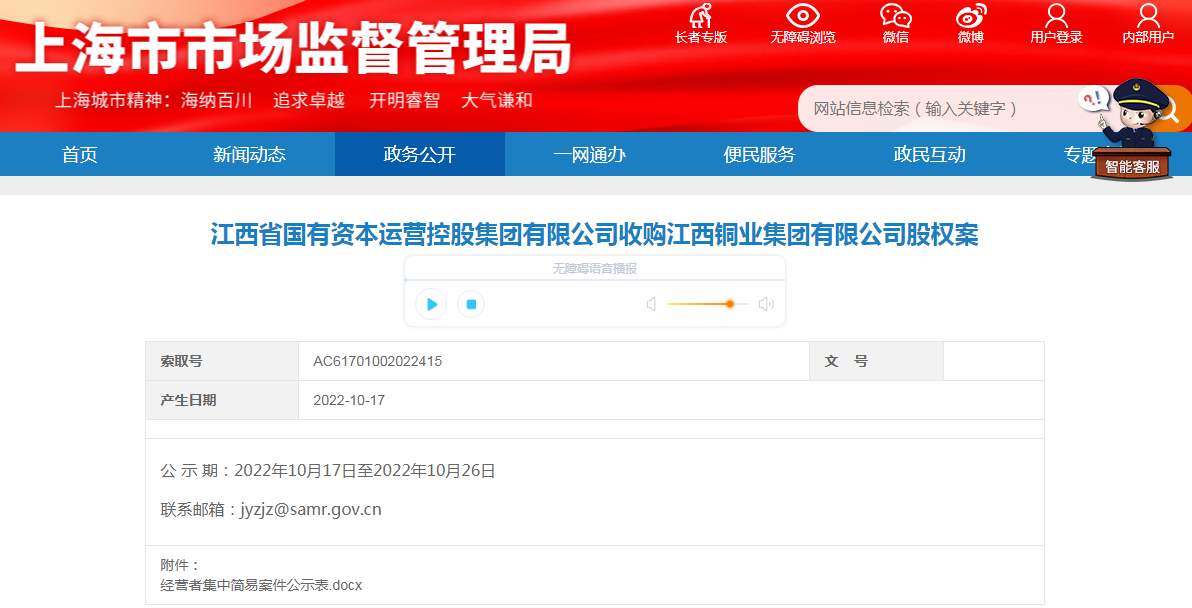Stop the voice broadcast playback
Viewport: 1192px width, 608px height.
[x=471, y=304]
